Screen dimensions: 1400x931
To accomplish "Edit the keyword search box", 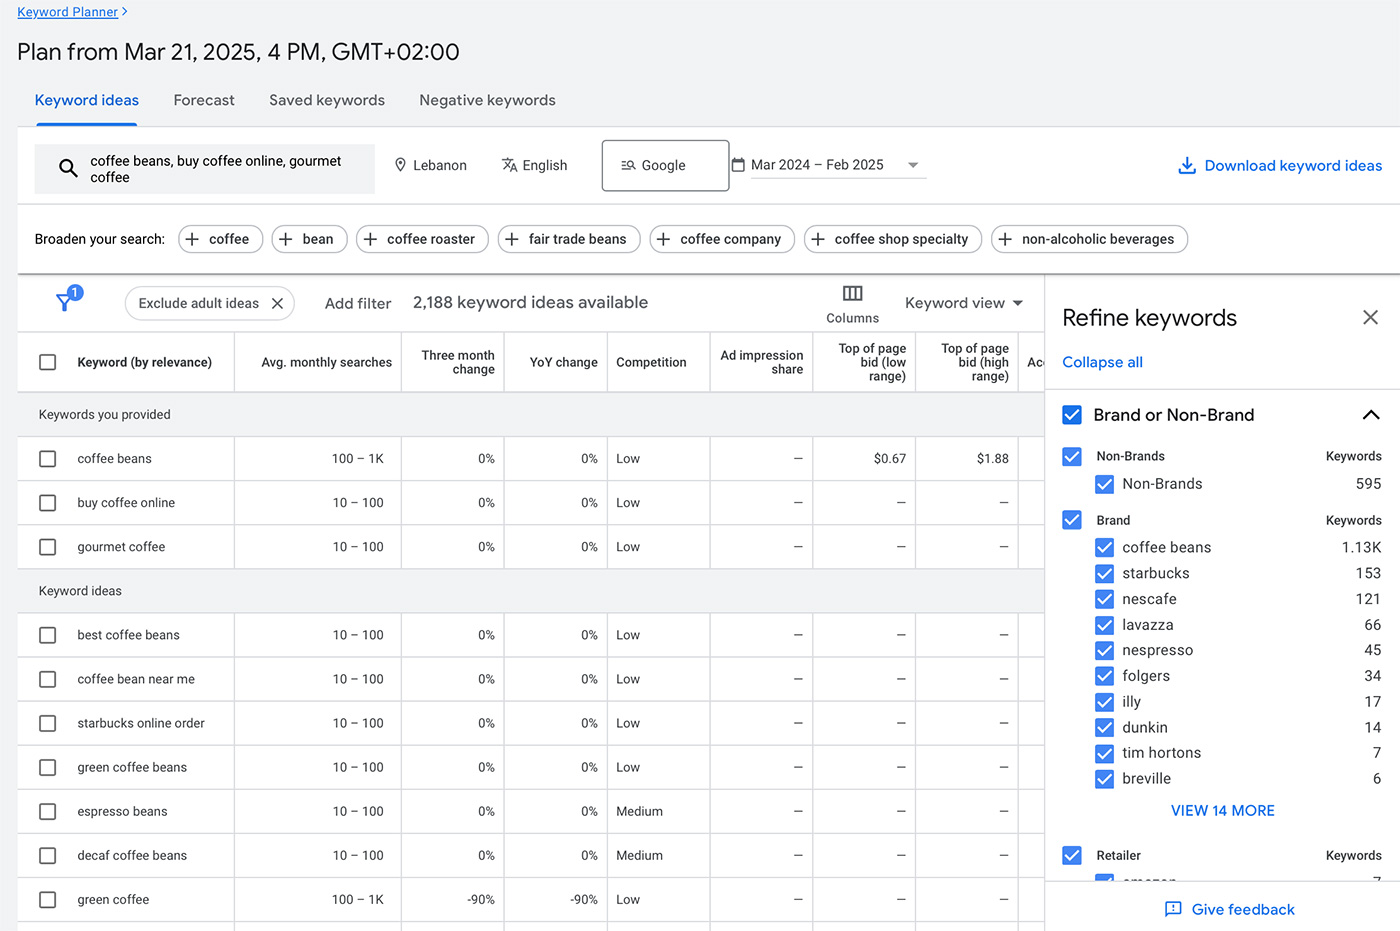I will click(x=204, y=169).
